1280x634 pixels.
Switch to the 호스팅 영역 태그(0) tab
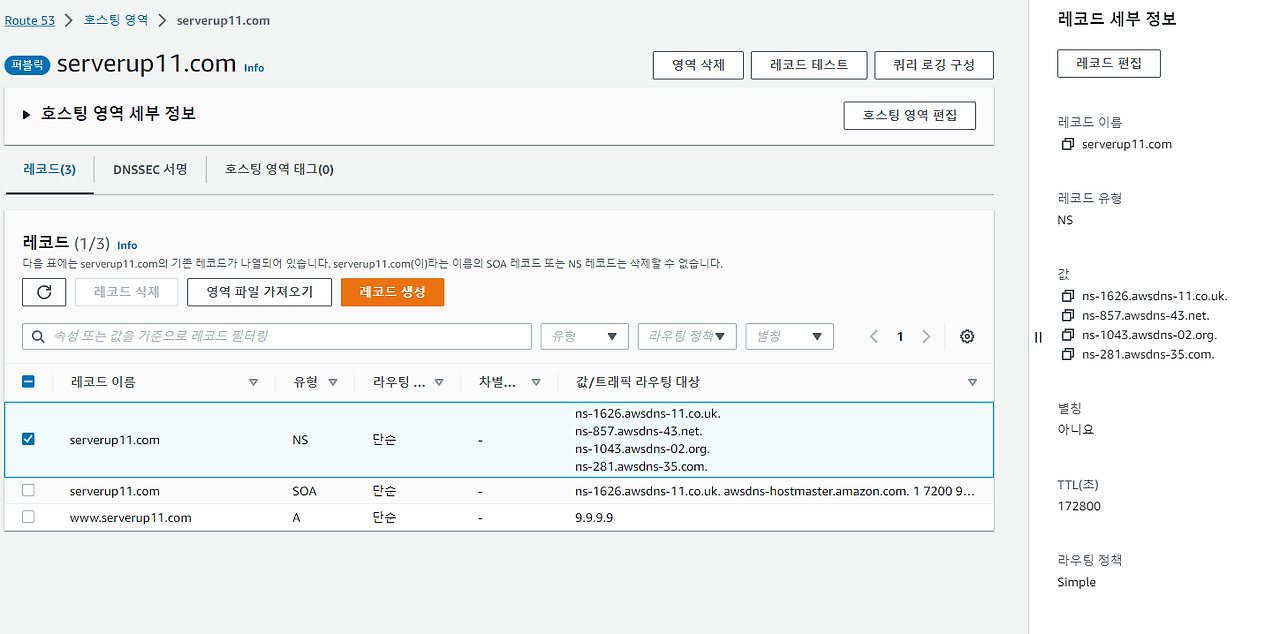279,169
